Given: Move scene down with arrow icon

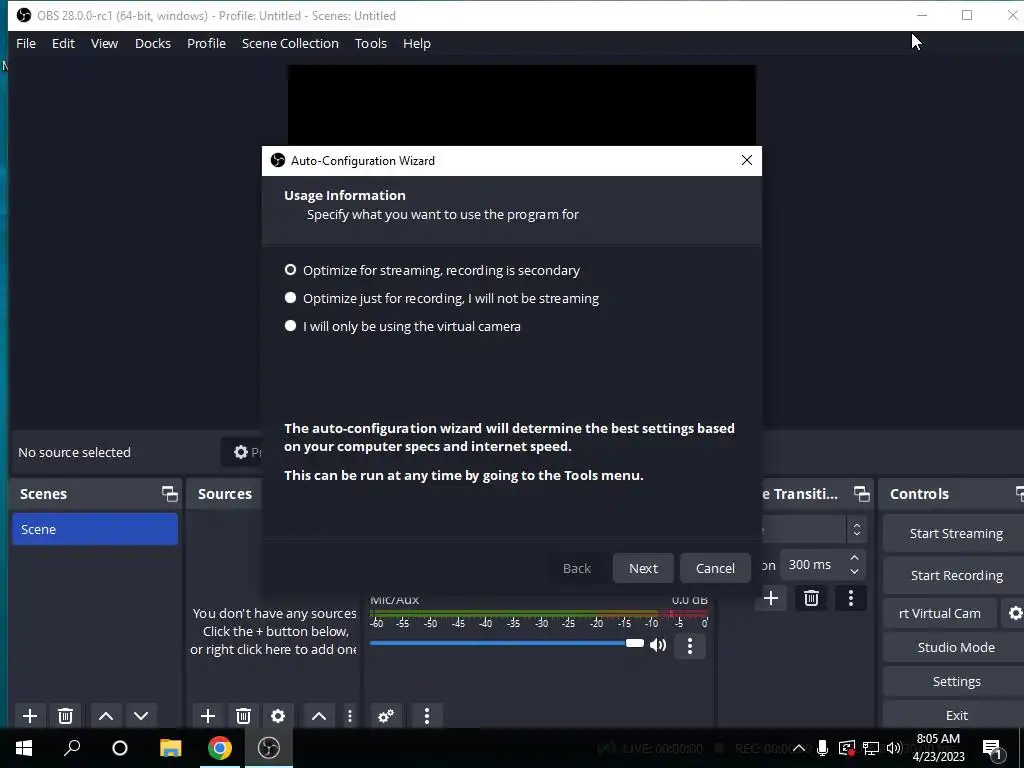Looking at the screenshot, I should click(141, 716).
